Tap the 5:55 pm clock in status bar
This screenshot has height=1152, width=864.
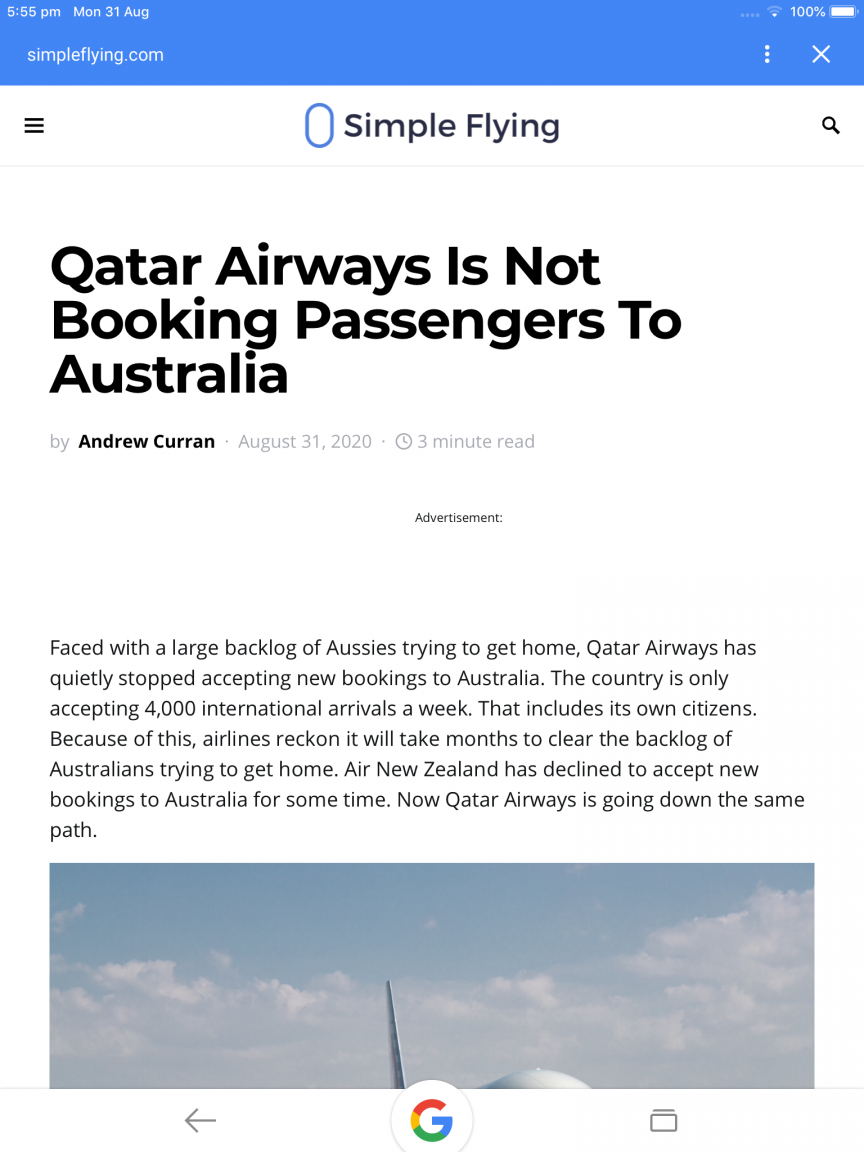[34, 12]
